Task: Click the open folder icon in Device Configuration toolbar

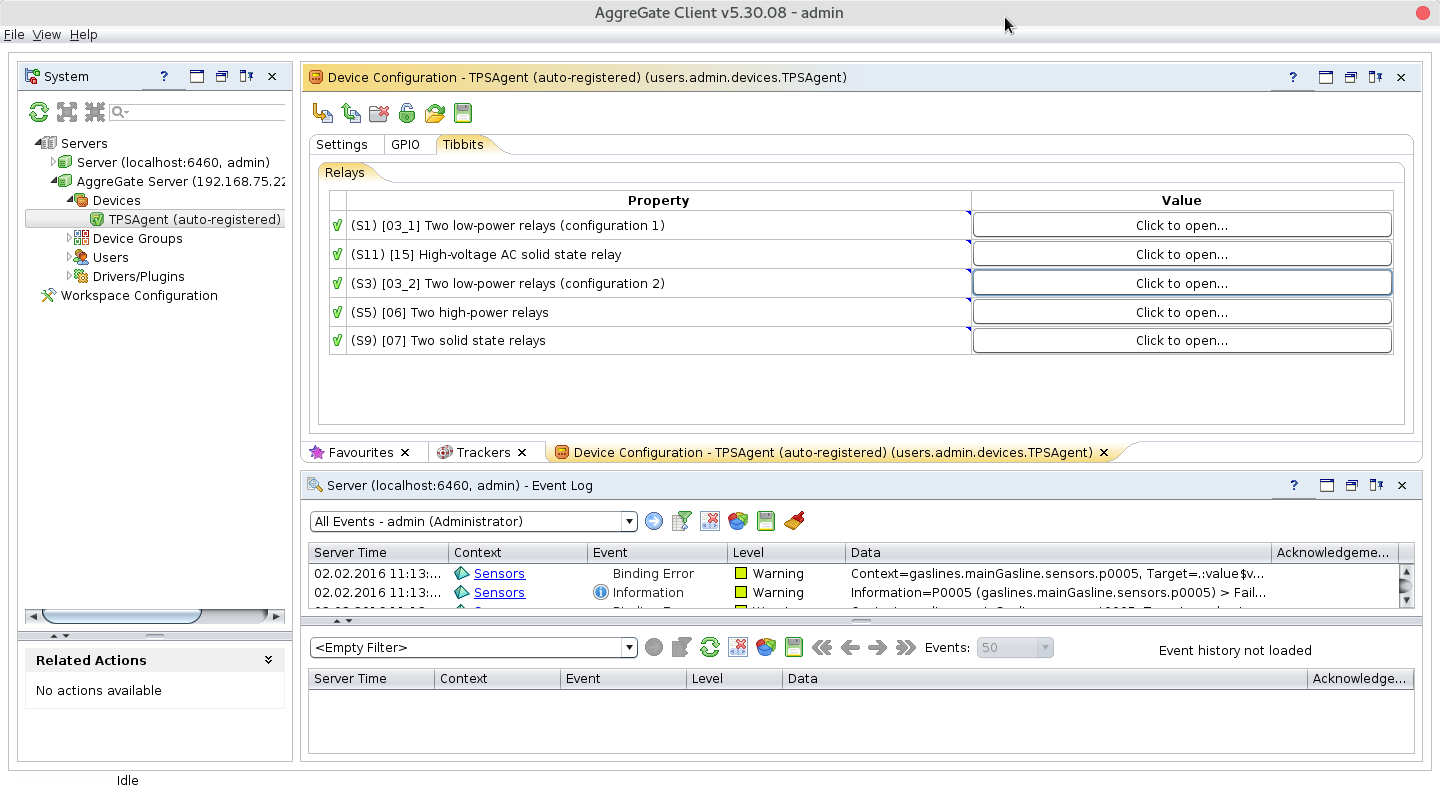Action: click(435, 113)
